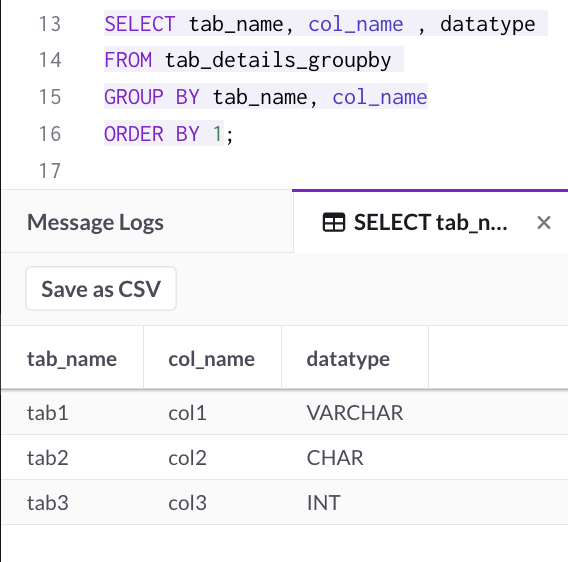Click the VARCHAR result cell
This screenshot has height=562, width=568.
[x=355, y=413]
